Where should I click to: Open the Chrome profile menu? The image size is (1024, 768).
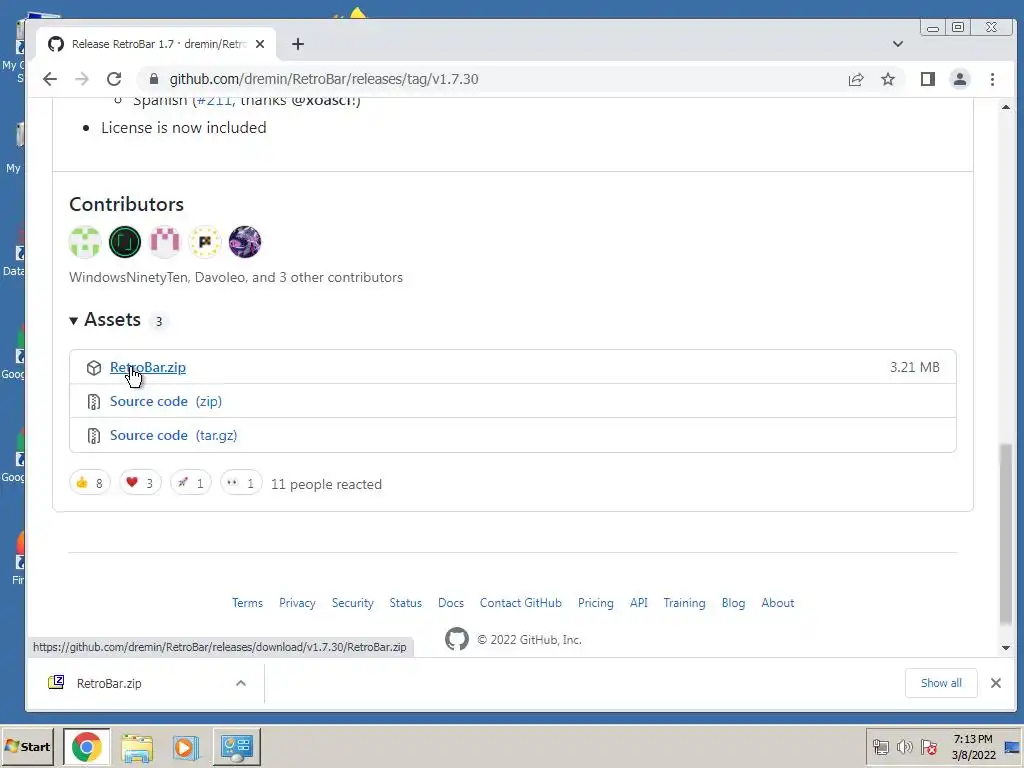click(959, 79)
